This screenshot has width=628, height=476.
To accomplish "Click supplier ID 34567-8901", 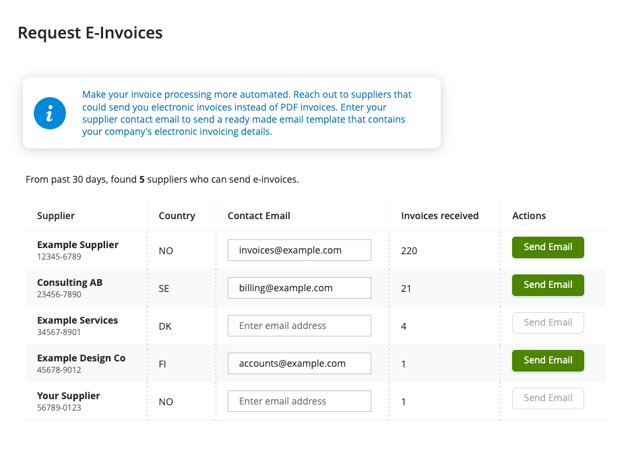I will tap(59, 332).
